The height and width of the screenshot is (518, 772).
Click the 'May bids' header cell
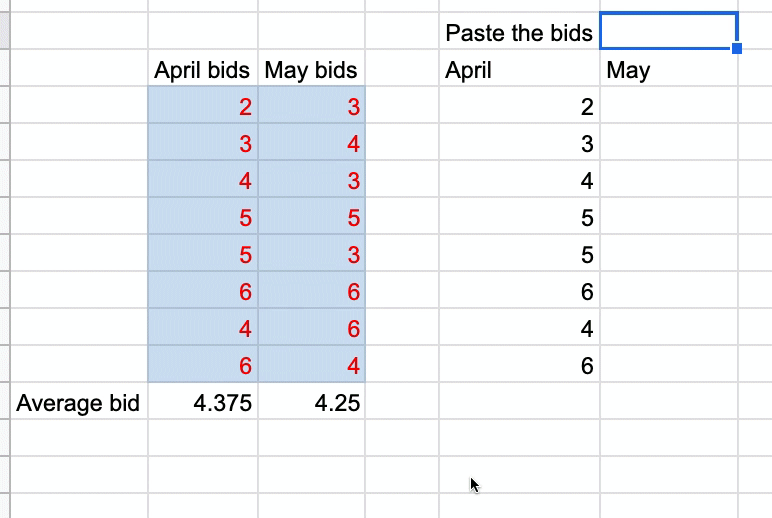[x=311, y=70]
